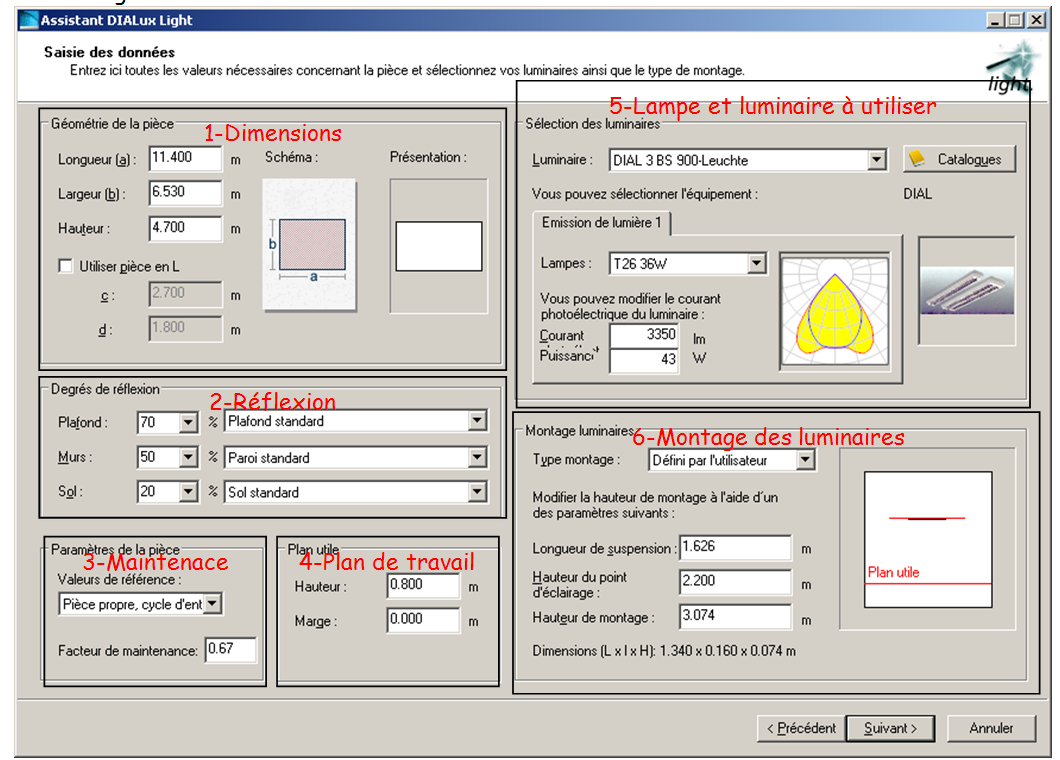Select the Emission de lumière 1 tab
This screenshot has height=760, width=1060.
[602, 222]
